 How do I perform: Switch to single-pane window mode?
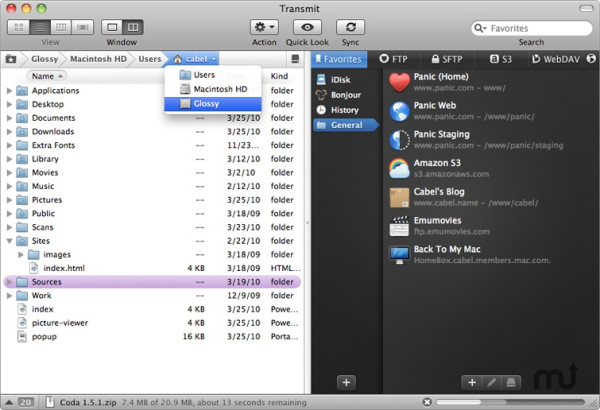pyautogui.click(x=112, y=27)
